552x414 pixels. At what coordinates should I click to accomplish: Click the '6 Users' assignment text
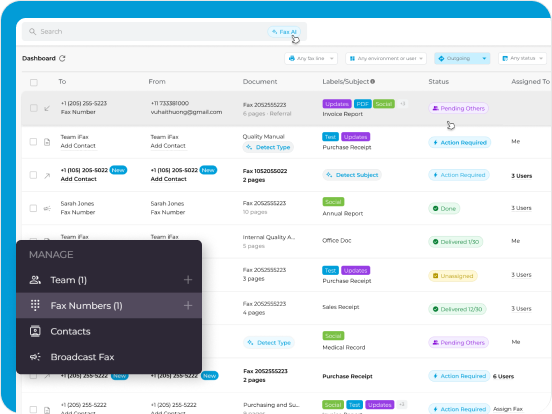503,376
